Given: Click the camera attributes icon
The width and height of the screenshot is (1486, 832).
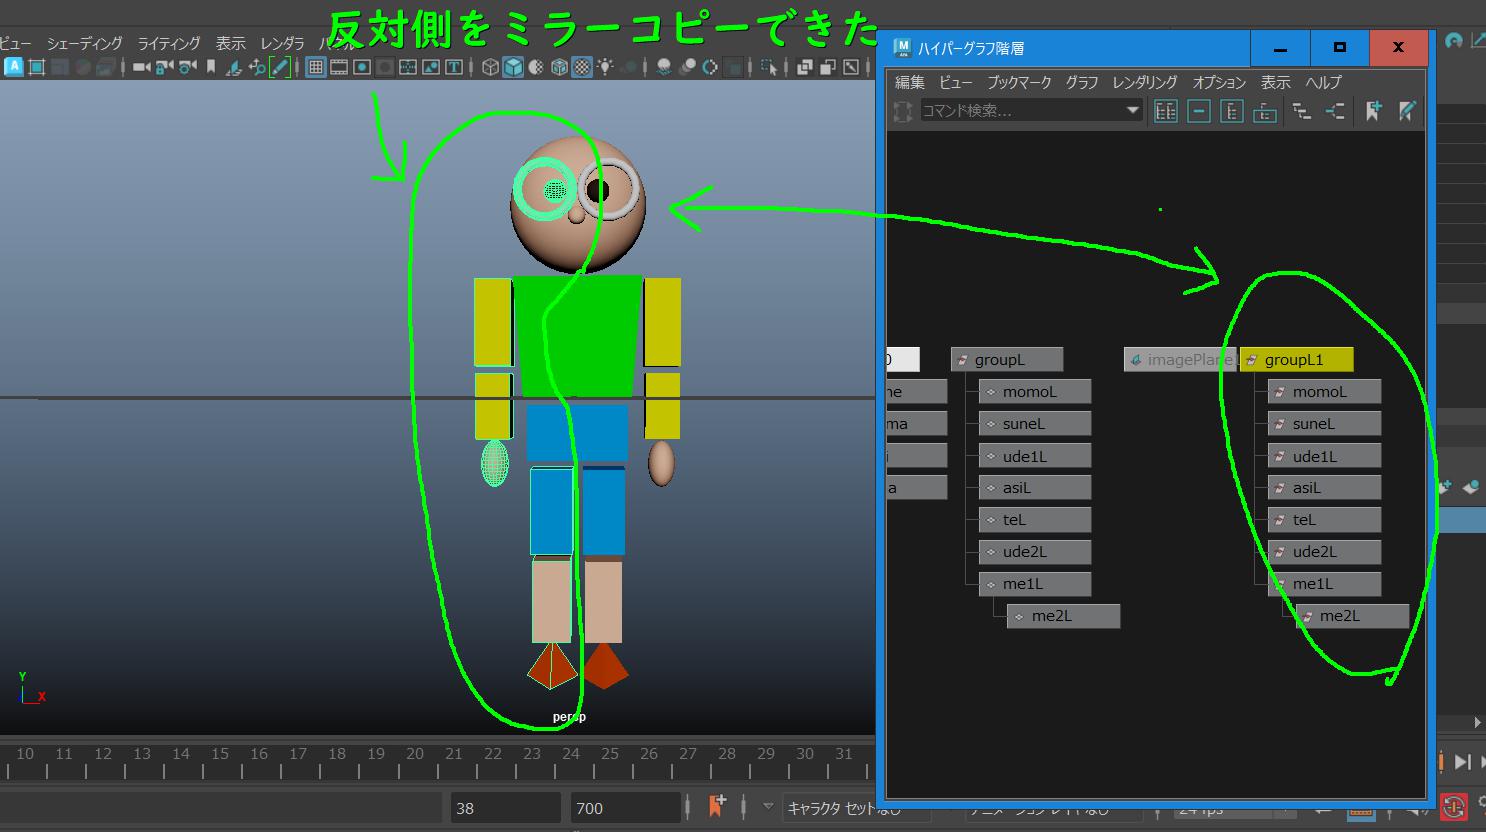Looking at the screenshot, I should (x=187, y=67).
